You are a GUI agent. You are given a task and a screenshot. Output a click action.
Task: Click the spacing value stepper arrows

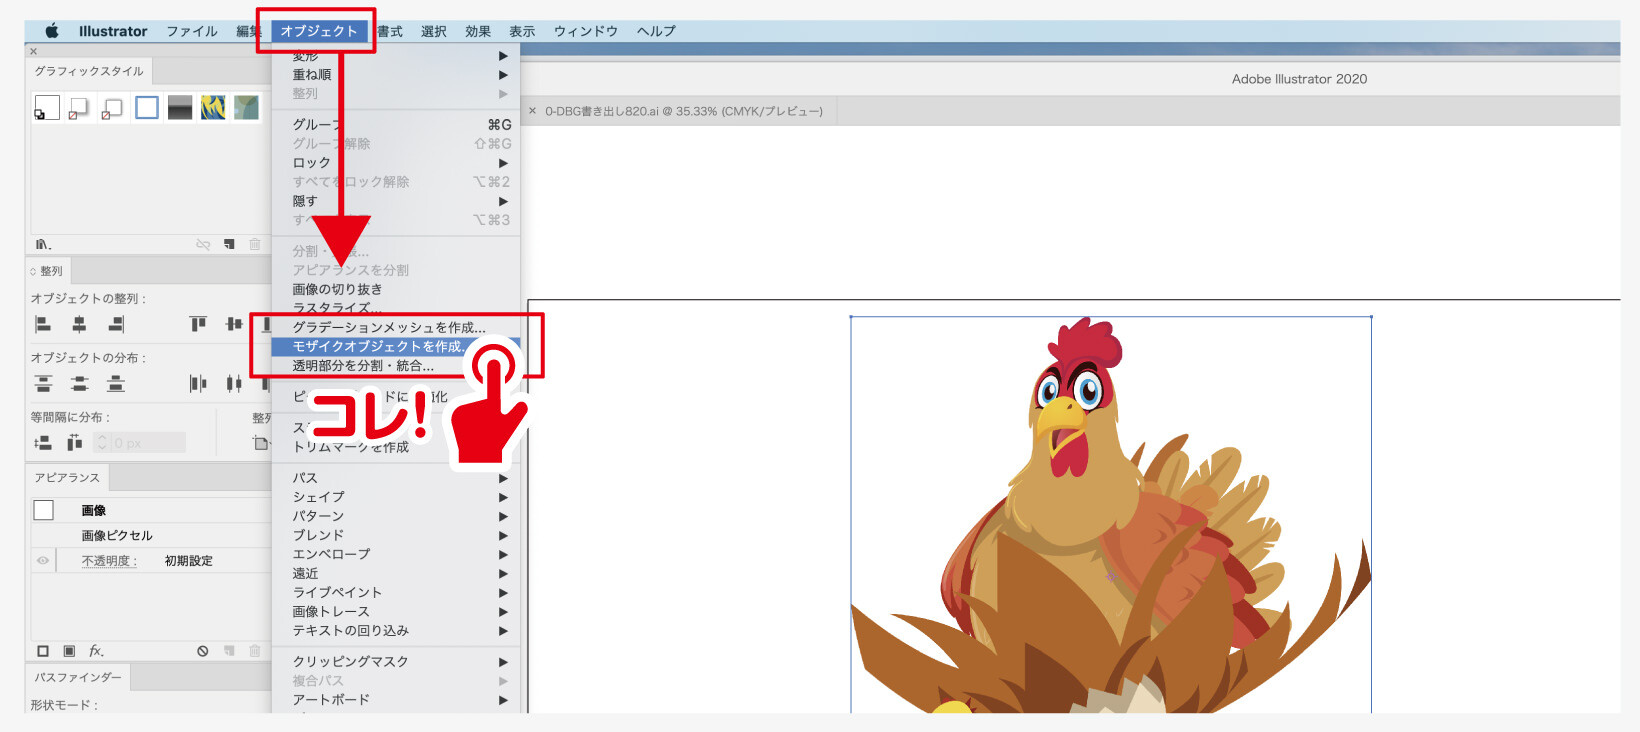[101, 443]
